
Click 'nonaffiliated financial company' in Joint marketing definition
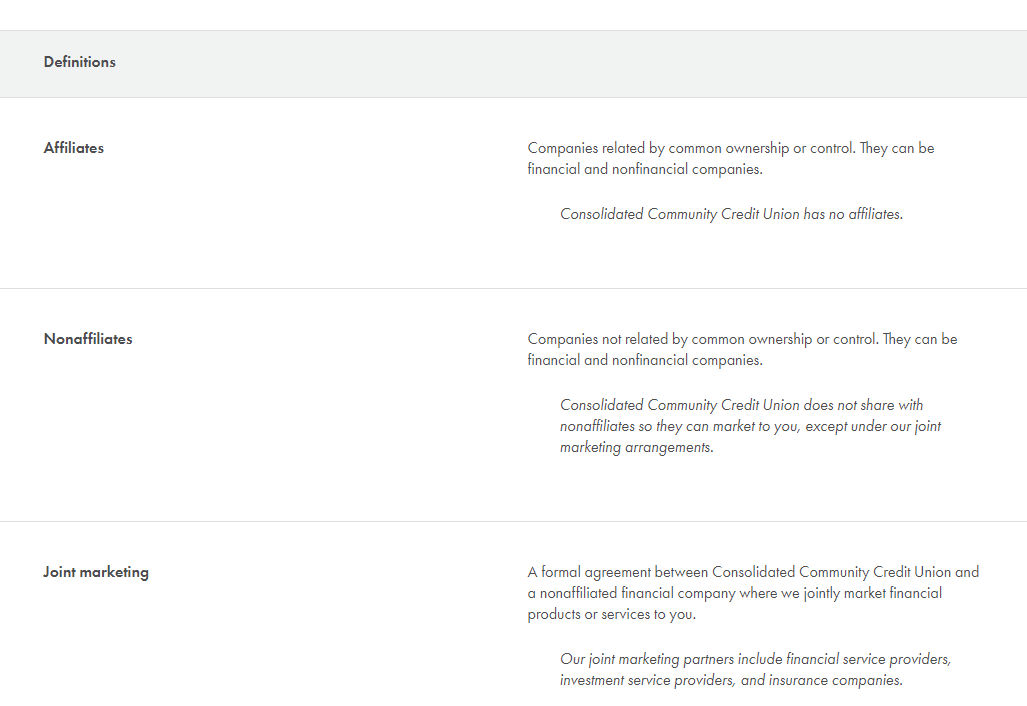point(643,593)
